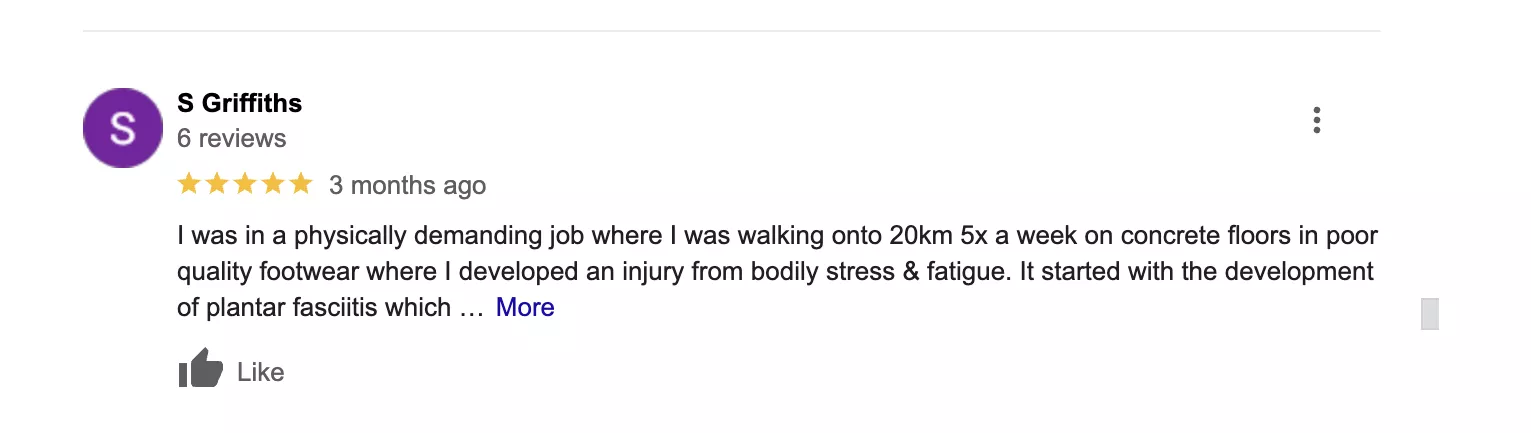Click the scrollbar thumb on the right edge
1531x433 pixels.
tap(1429, 313)
